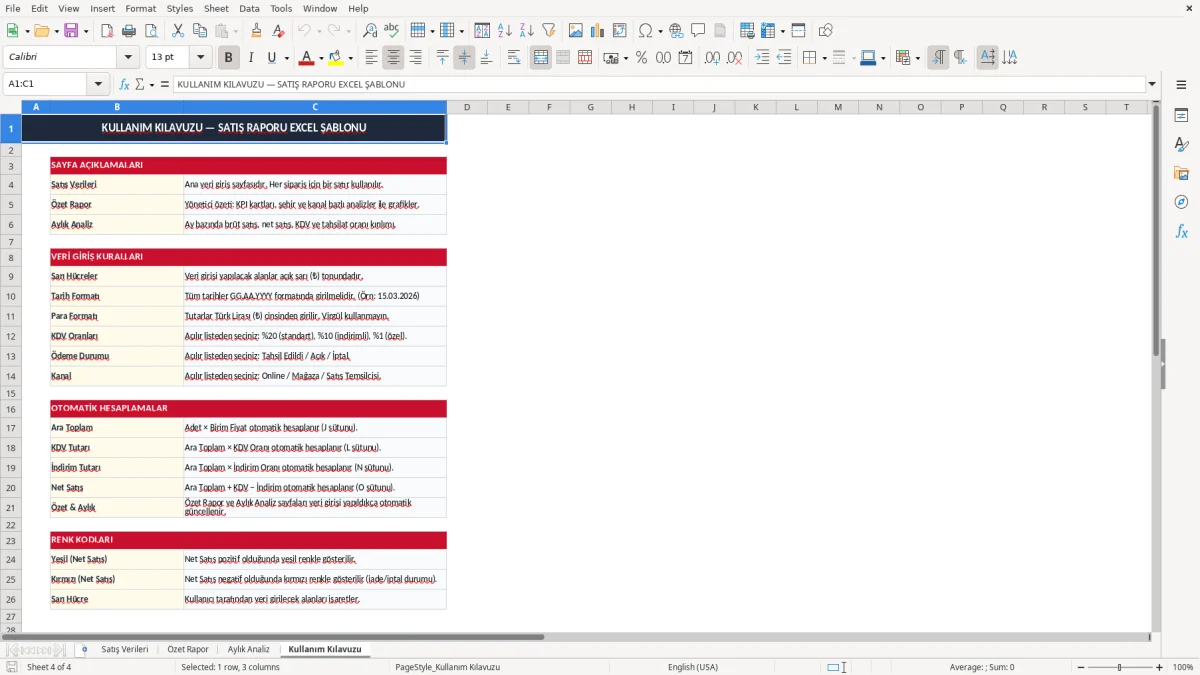The height and width of the screenshot is (675, 1200).
Task: Run the spelling check
Action: click(391, 31)
